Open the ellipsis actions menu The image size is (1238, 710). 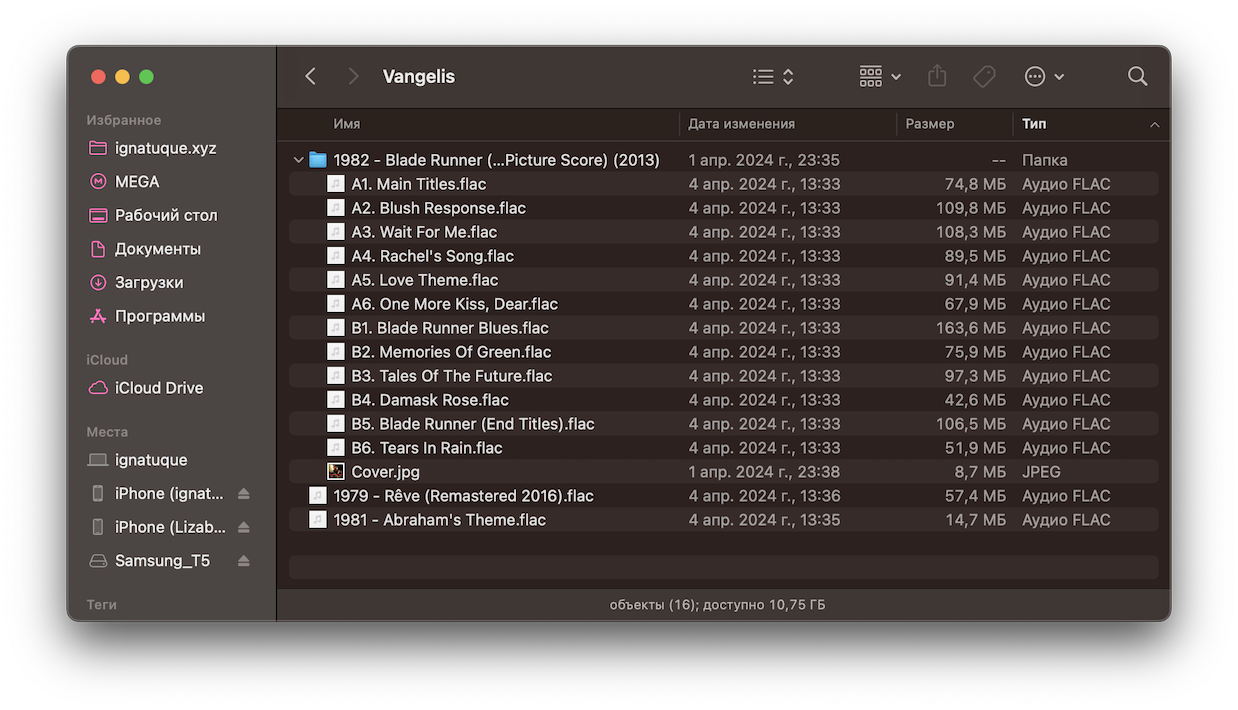[x=1044, y=76]
